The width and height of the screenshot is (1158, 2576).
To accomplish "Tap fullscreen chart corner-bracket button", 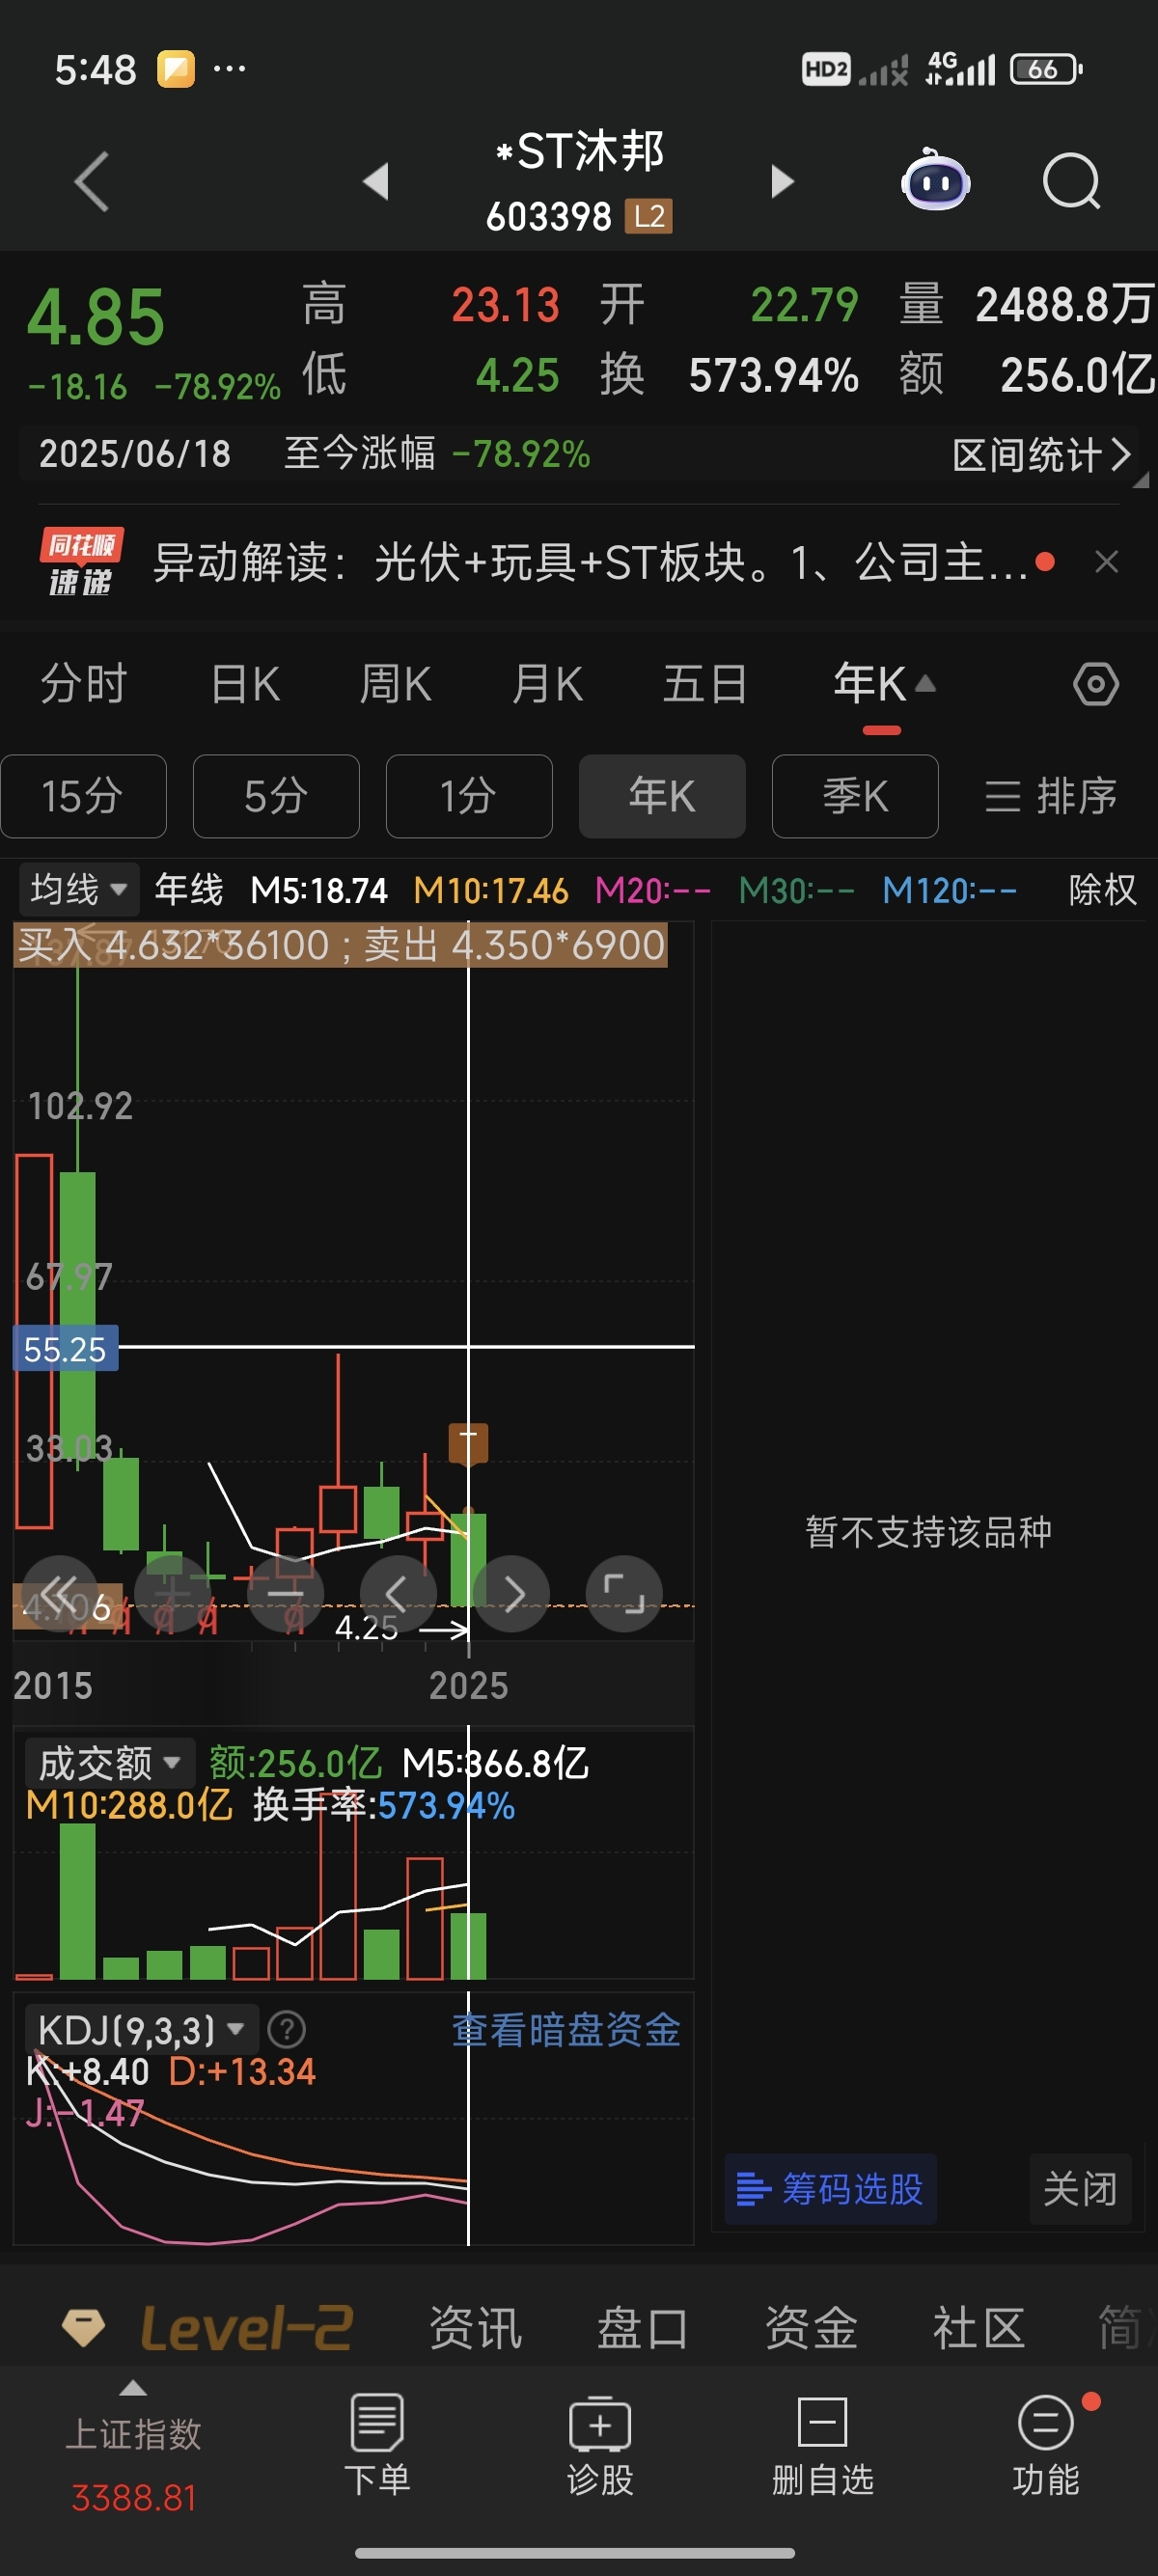I will [x=624, y=1593].
